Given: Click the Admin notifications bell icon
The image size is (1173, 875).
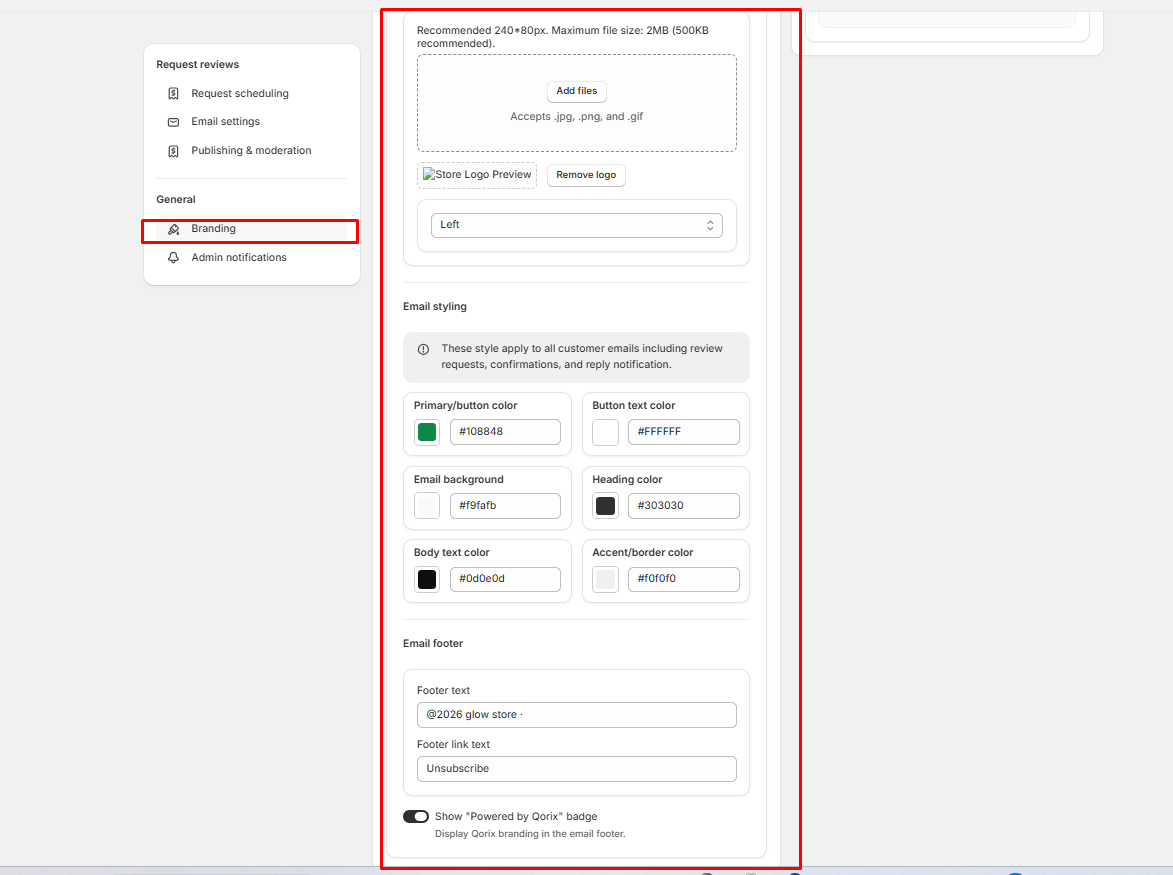Looking at the screenshot, I should click(174, 257).
